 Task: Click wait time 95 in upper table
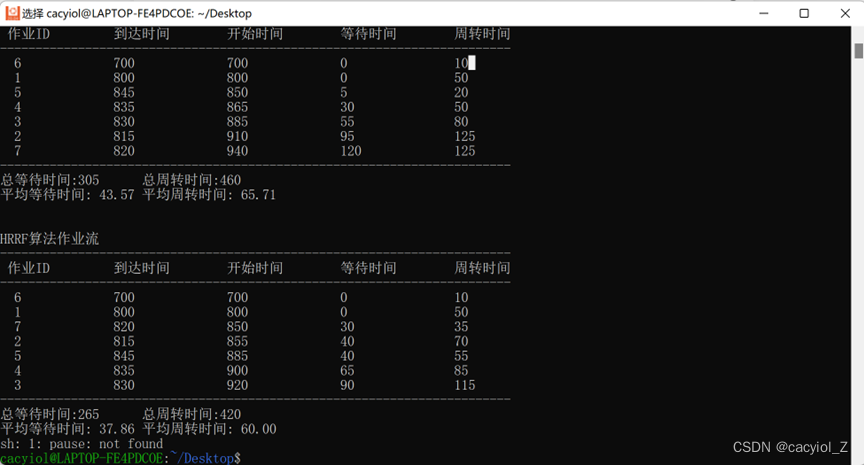click(x=347, y=136)
